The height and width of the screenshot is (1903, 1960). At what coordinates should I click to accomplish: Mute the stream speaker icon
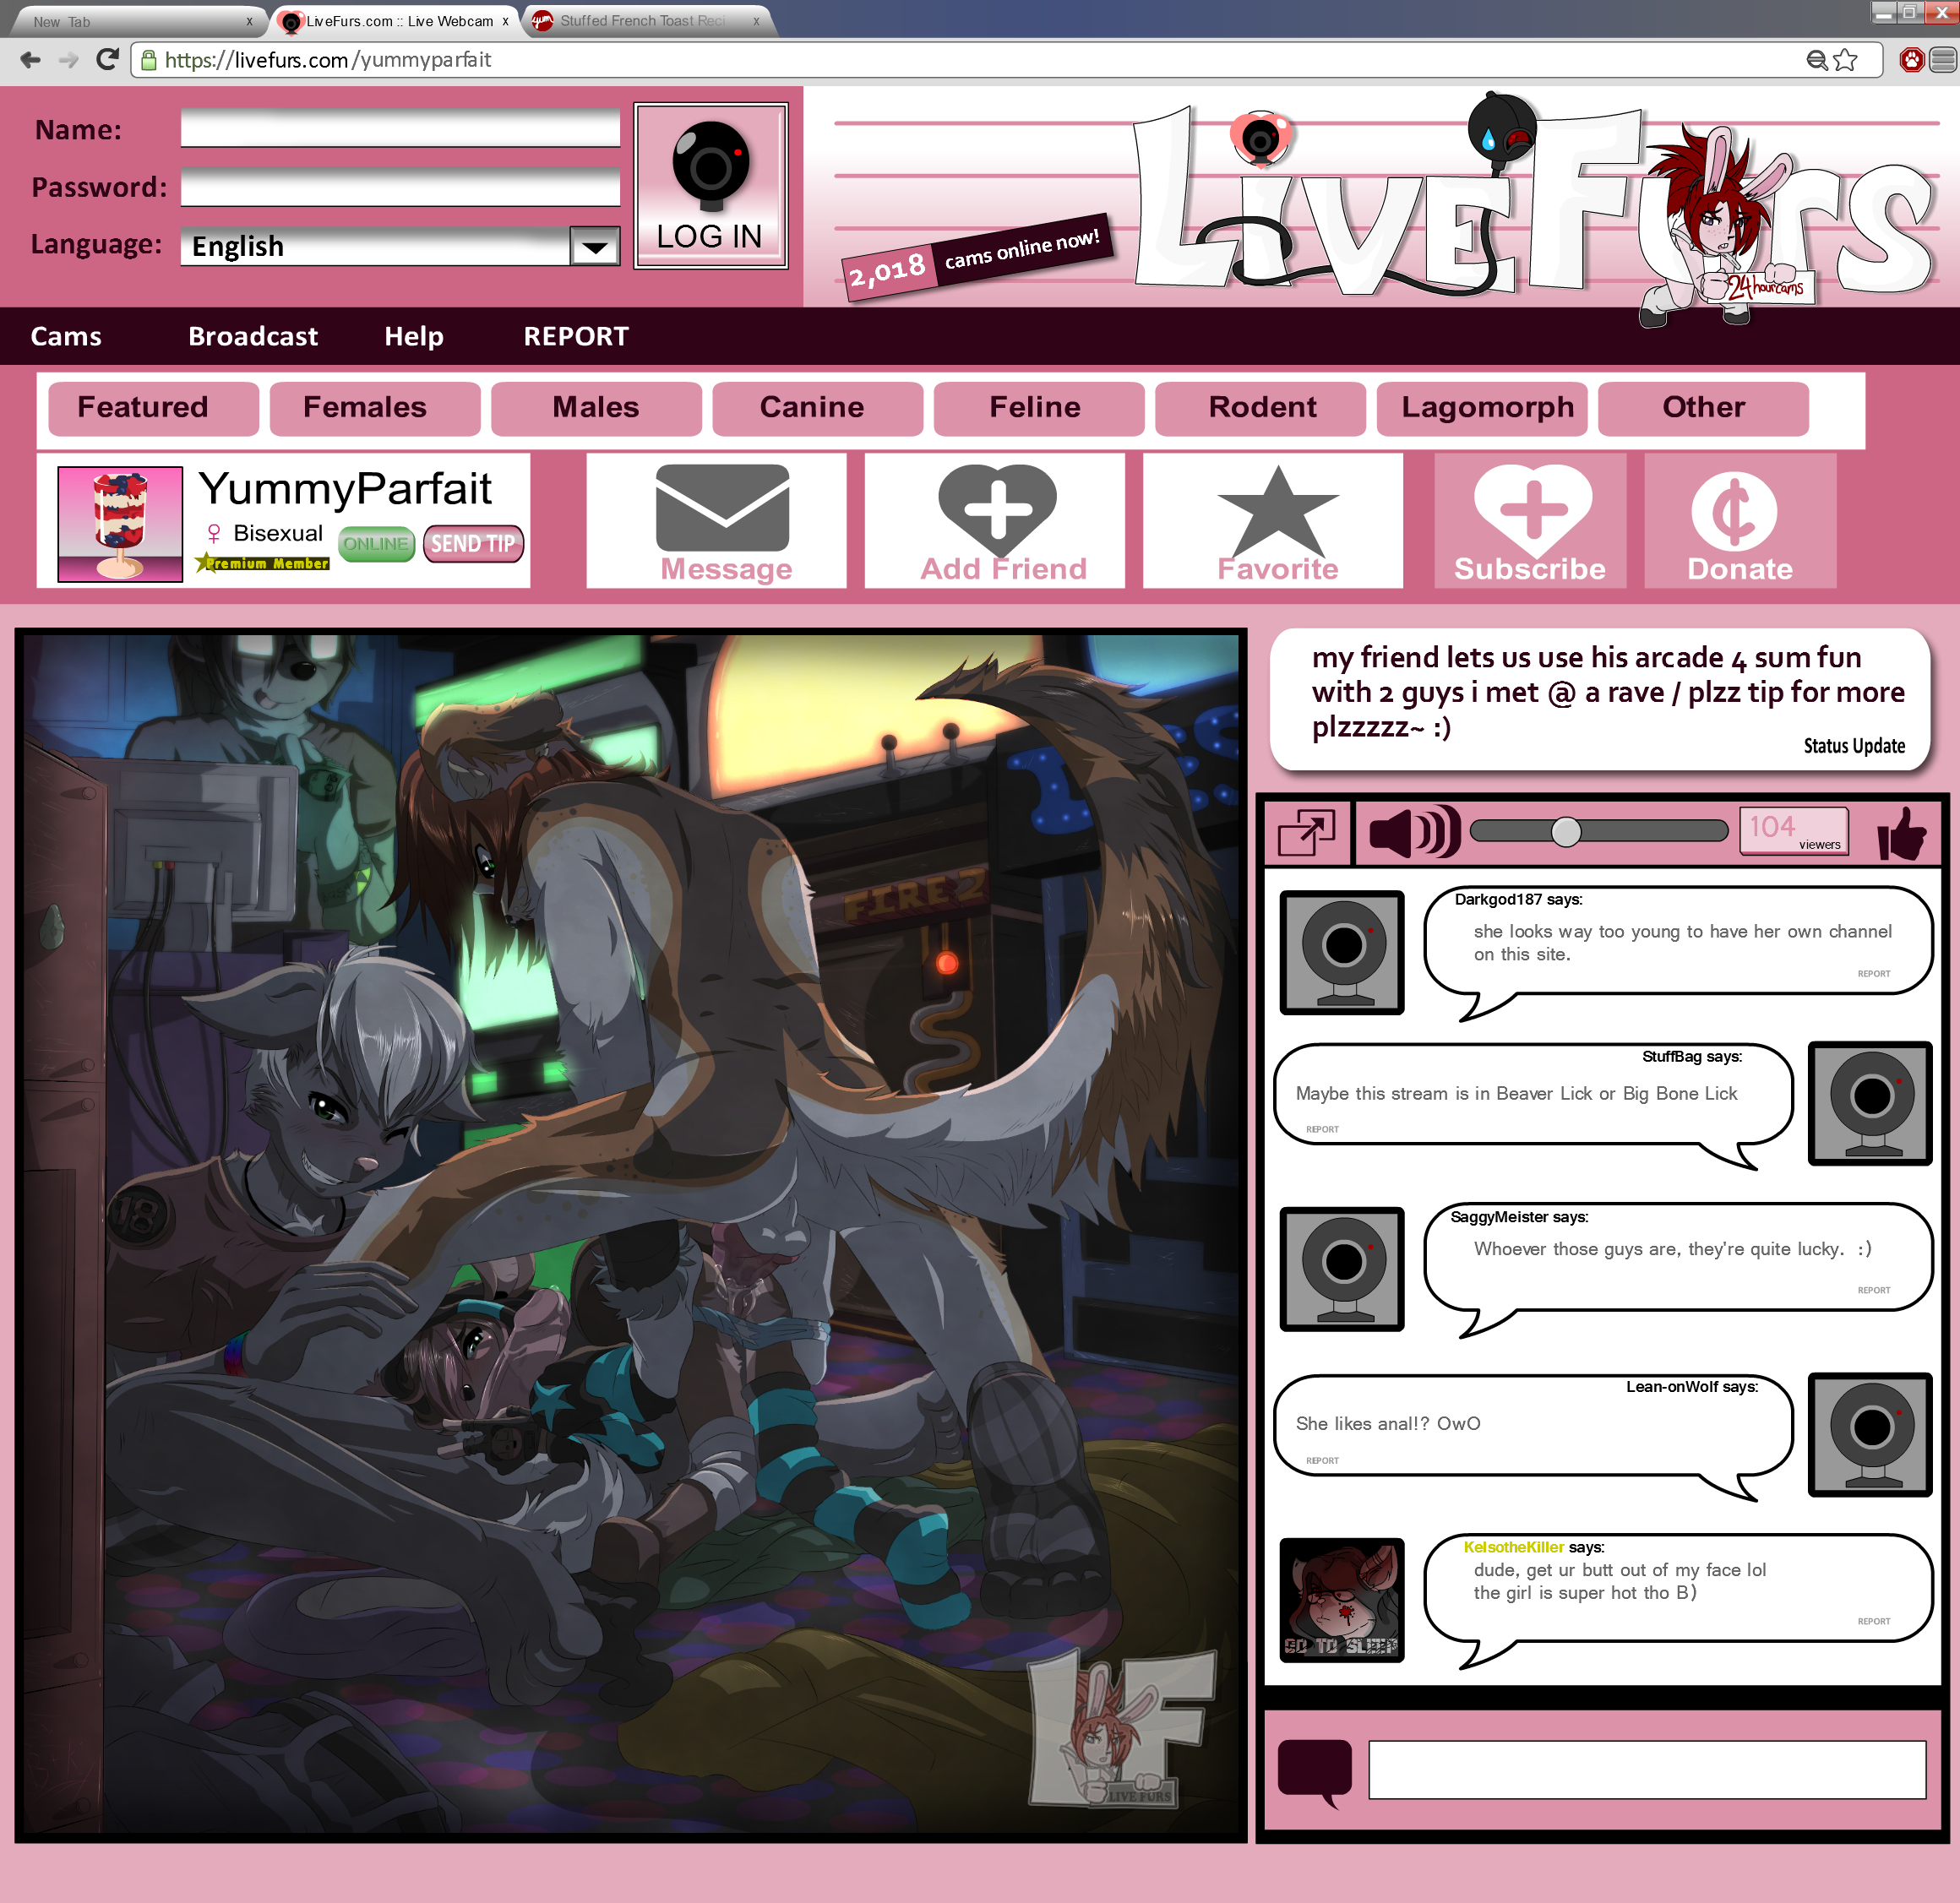tap(1412, 831)
